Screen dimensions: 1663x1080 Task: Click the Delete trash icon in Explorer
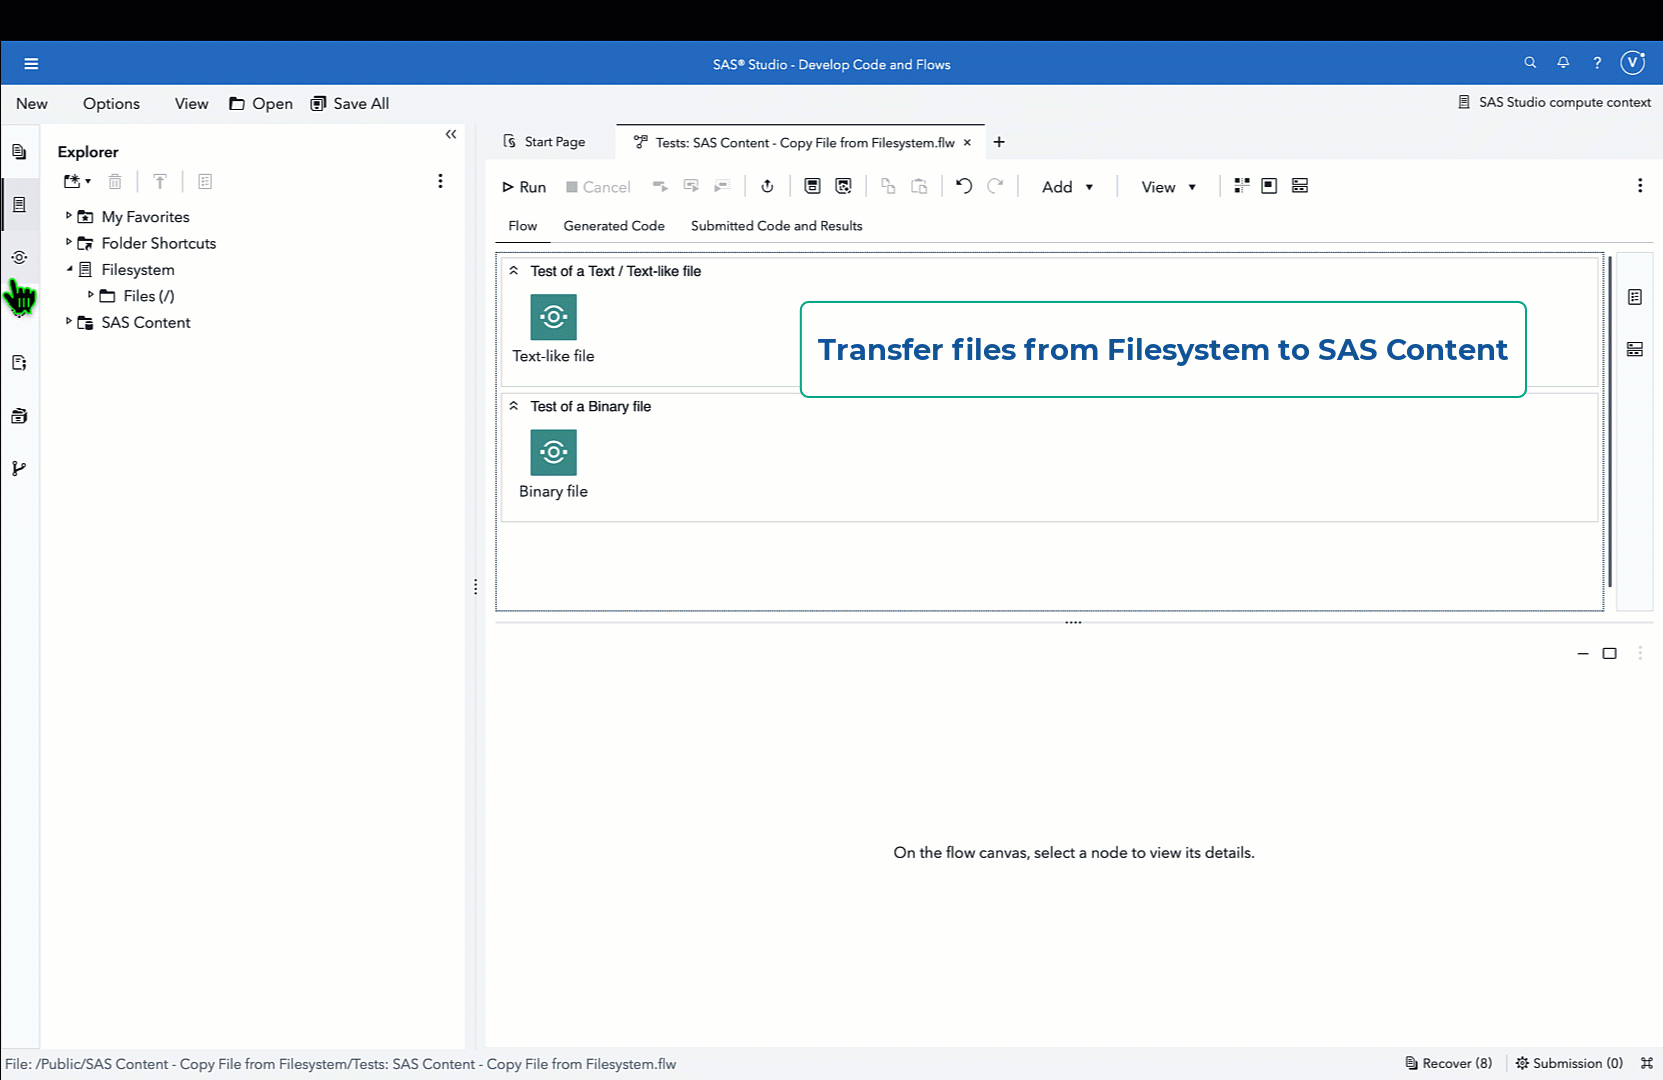[x=115, y=181]
